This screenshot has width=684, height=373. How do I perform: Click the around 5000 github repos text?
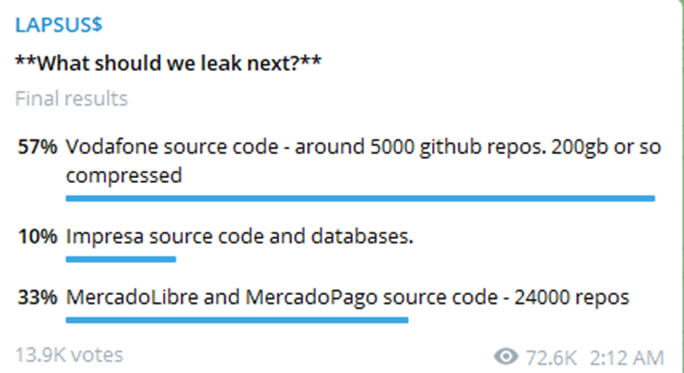pos(421,147)
